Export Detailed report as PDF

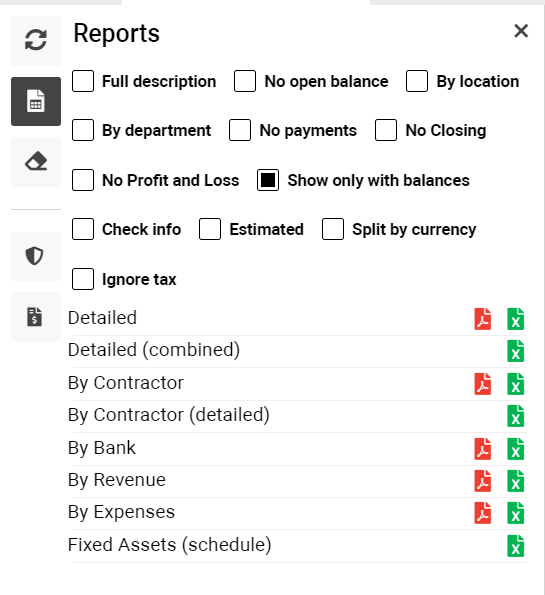click(482, 319)
